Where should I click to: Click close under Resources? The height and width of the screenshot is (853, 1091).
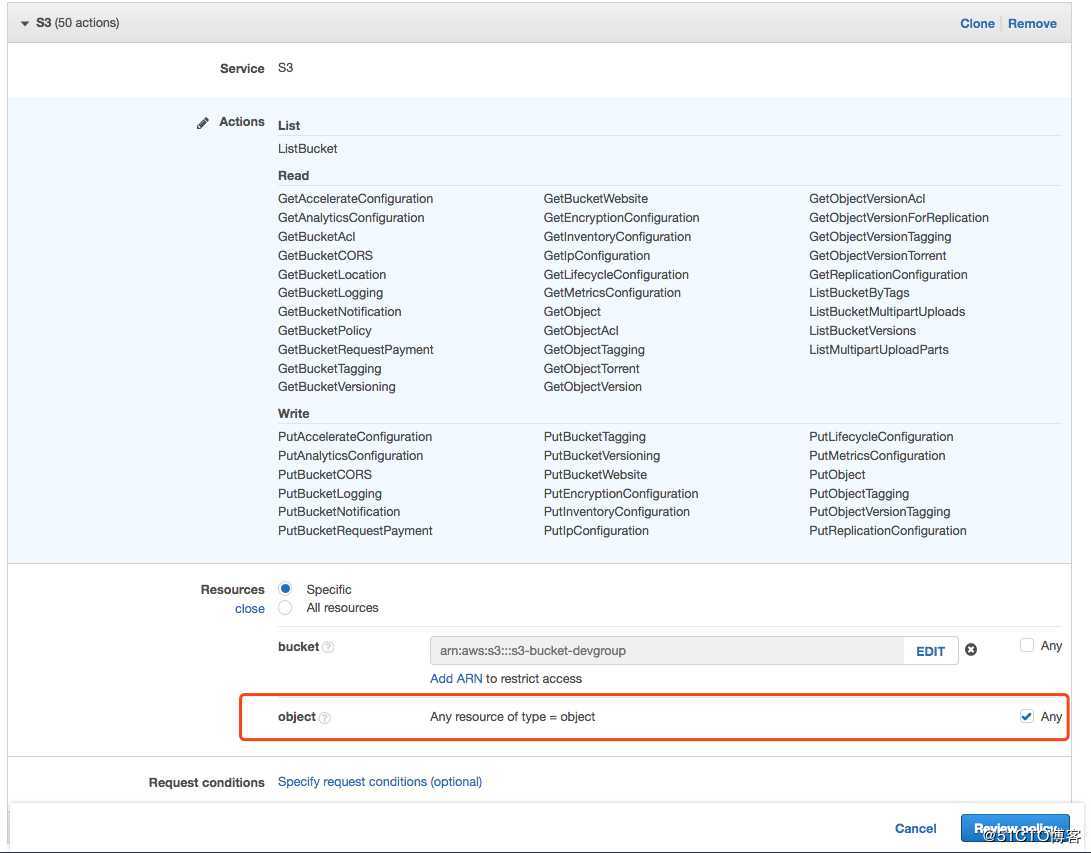coord(250,609)
